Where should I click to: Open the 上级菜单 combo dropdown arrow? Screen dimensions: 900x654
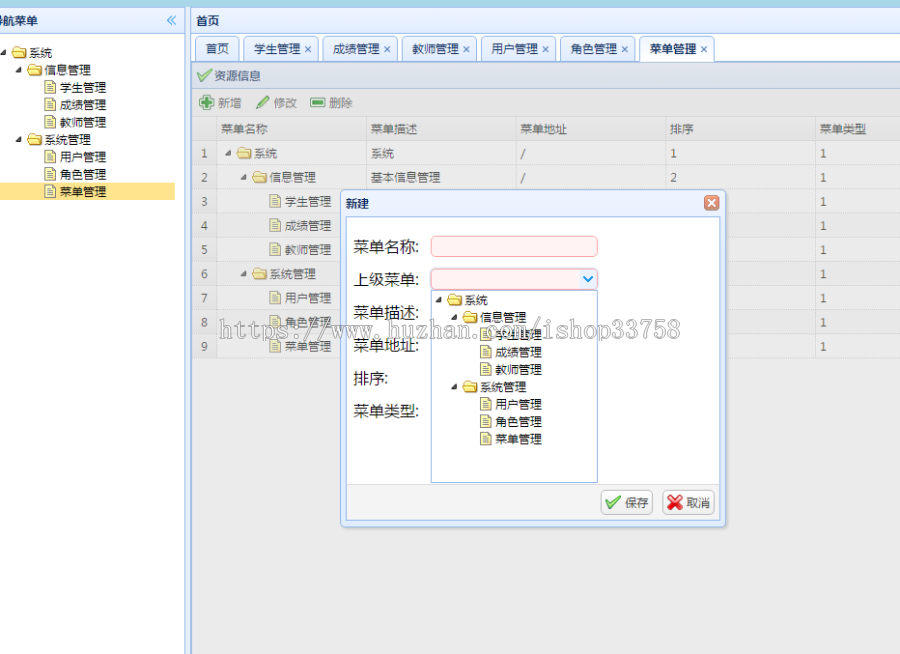tap(588, 279)
